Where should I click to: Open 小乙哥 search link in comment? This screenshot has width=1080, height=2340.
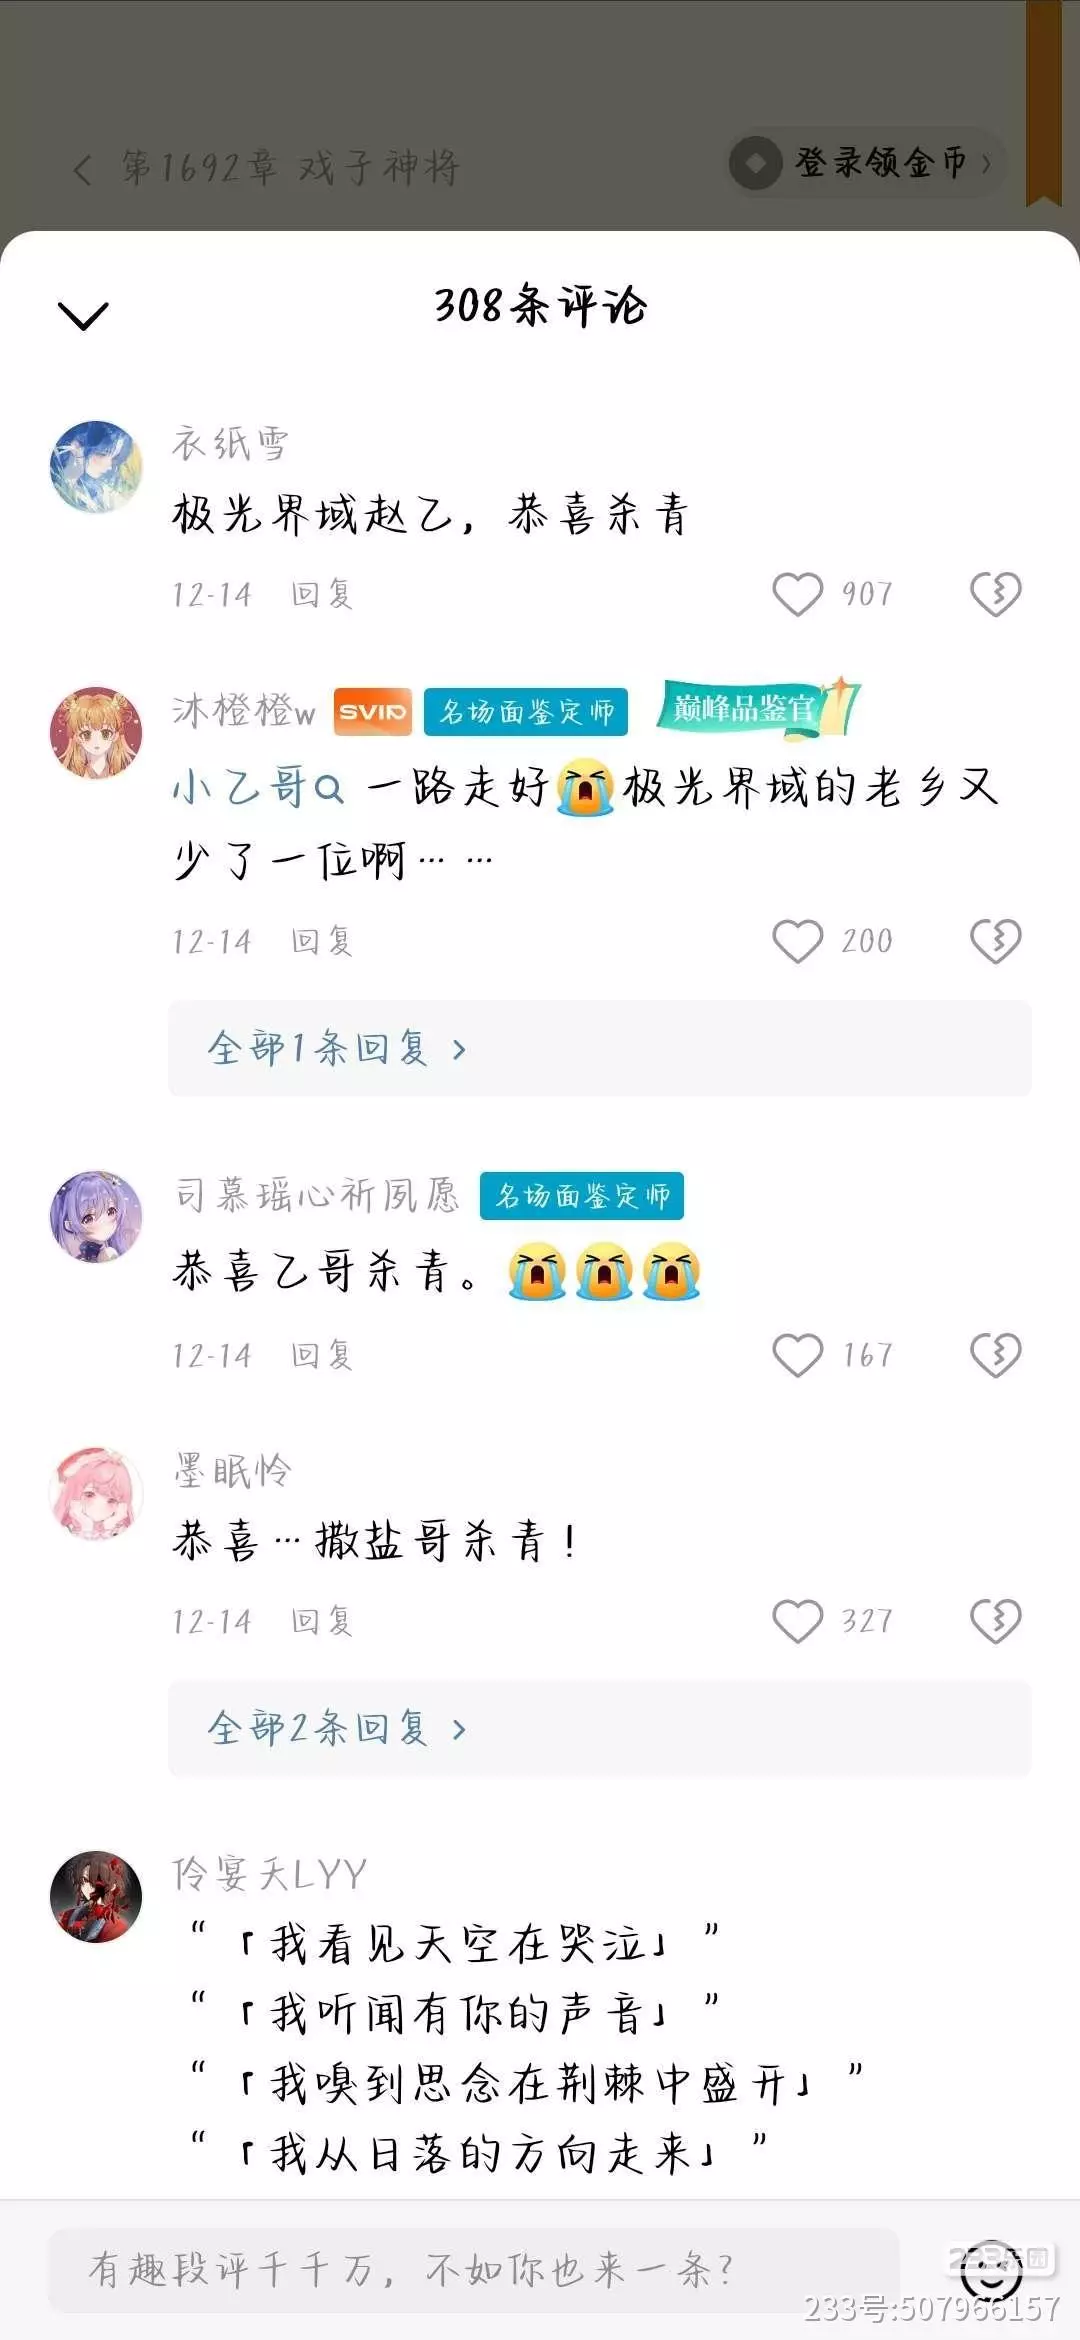pyautogui.click(x=258, y=788)
